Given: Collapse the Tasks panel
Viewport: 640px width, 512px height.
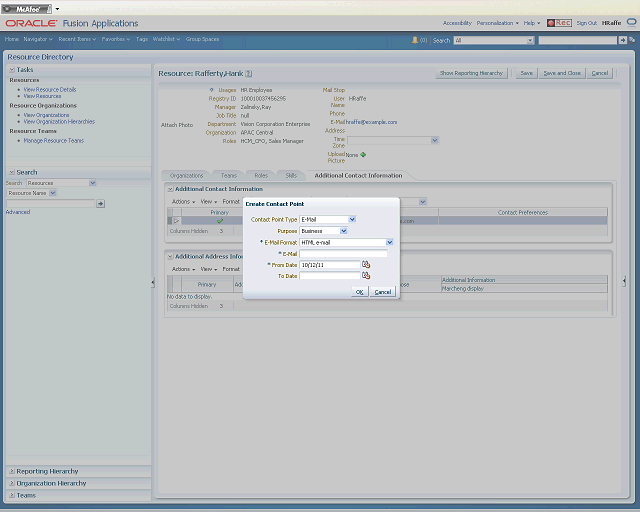Looking at the screenshot, I should (12, 70).
